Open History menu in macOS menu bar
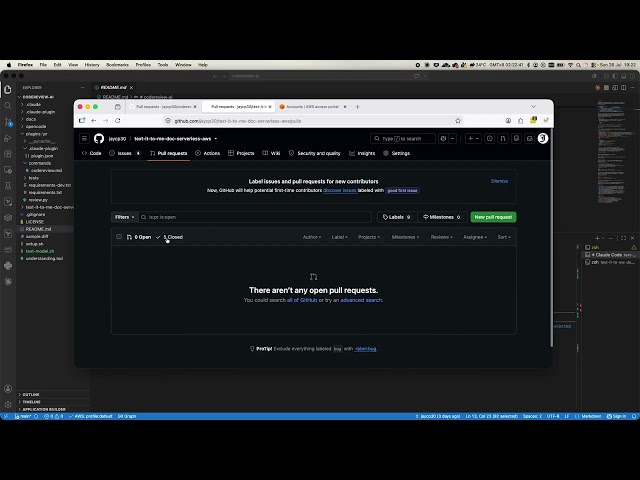The image size is (640, 480). 92,65
